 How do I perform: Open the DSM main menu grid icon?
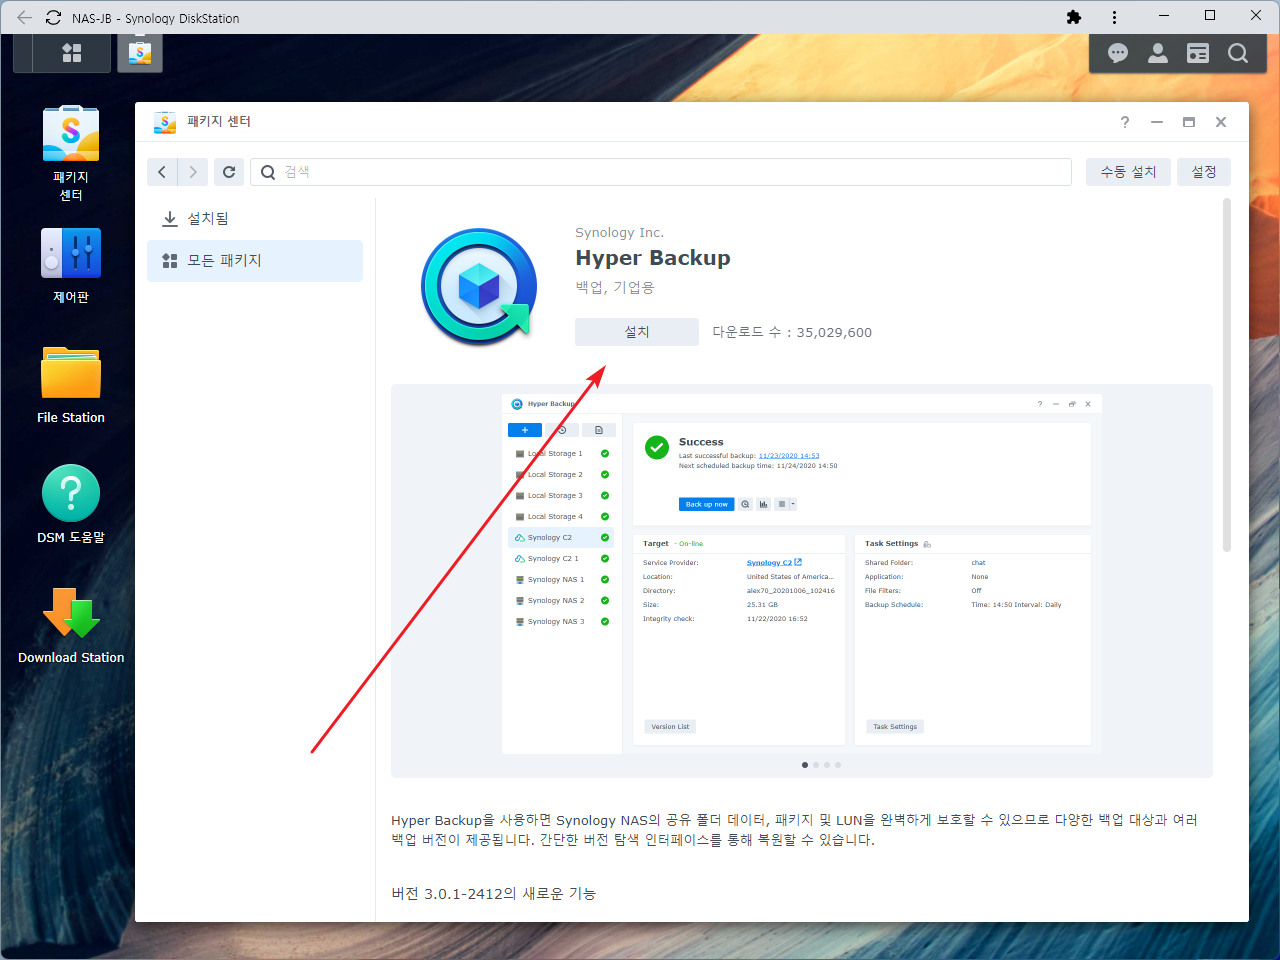coord(72,53)
